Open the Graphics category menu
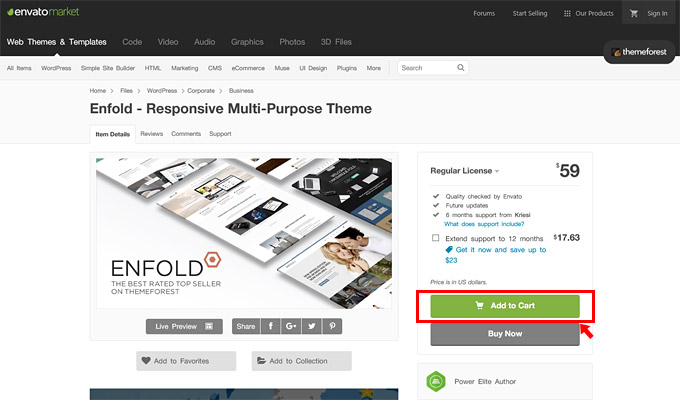Viewport: 680px width, 400px height. (x=247, y=42)
